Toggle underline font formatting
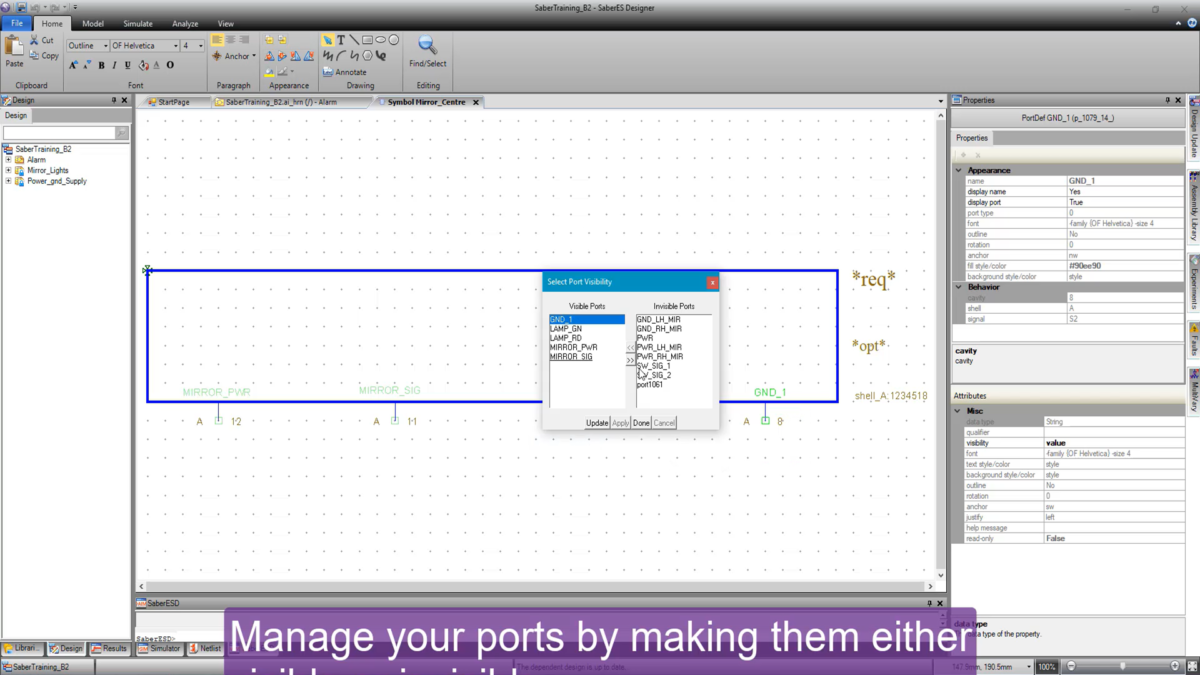The image size is (1200, 675). 127,65
